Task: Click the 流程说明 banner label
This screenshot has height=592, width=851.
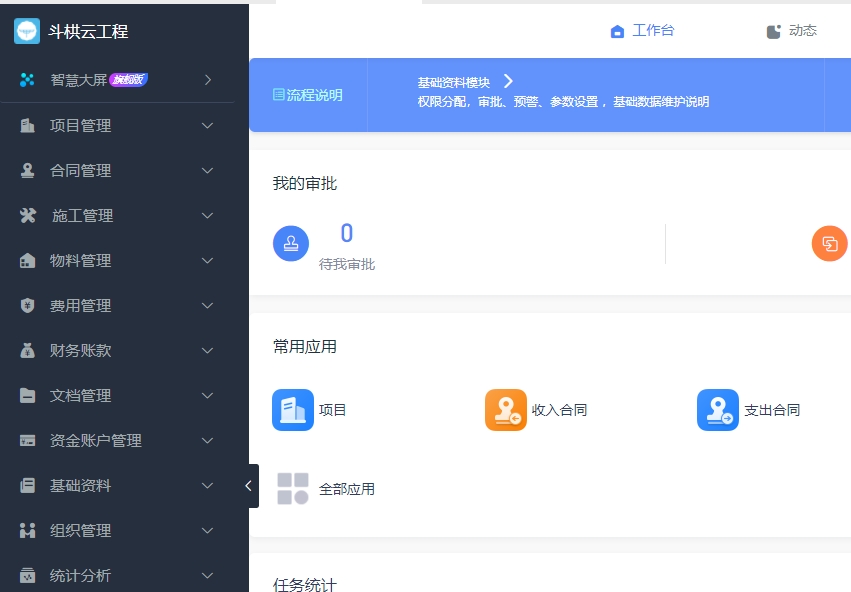Action: pyautogui.click(x=308, y=95)
